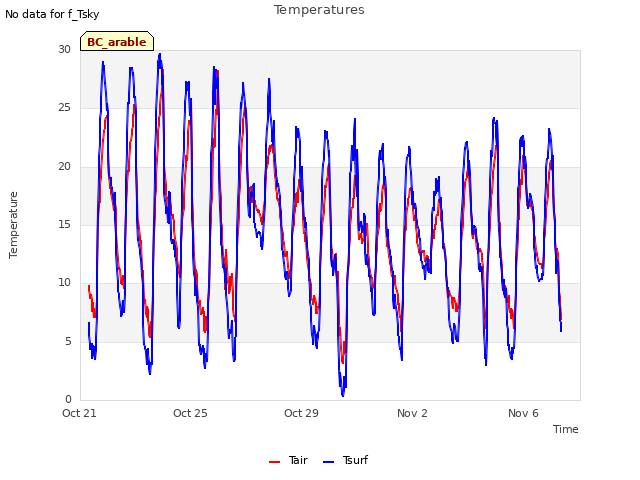The width and height of the screenshot is (640, 480).
Task: Click the Temperature y-axis label
Action: [x=13, y=225]
